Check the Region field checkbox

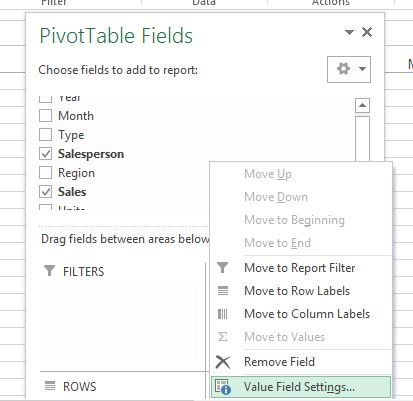click(x=45, y=173)
